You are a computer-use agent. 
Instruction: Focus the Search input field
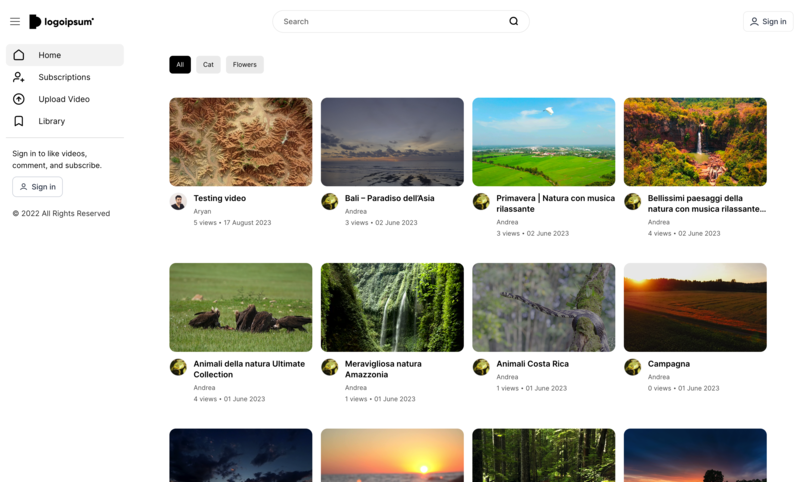pos(390,21)
